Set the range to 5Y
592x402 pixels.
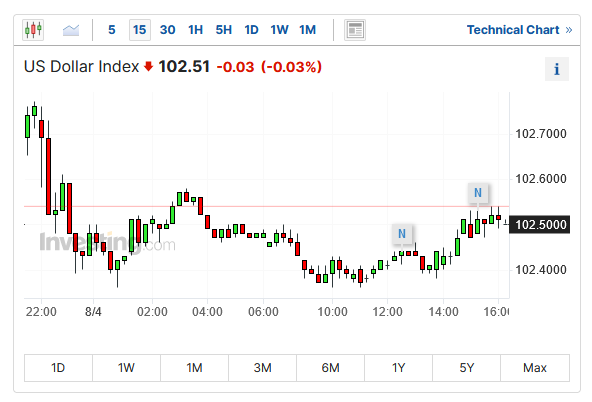coord(467,368)
